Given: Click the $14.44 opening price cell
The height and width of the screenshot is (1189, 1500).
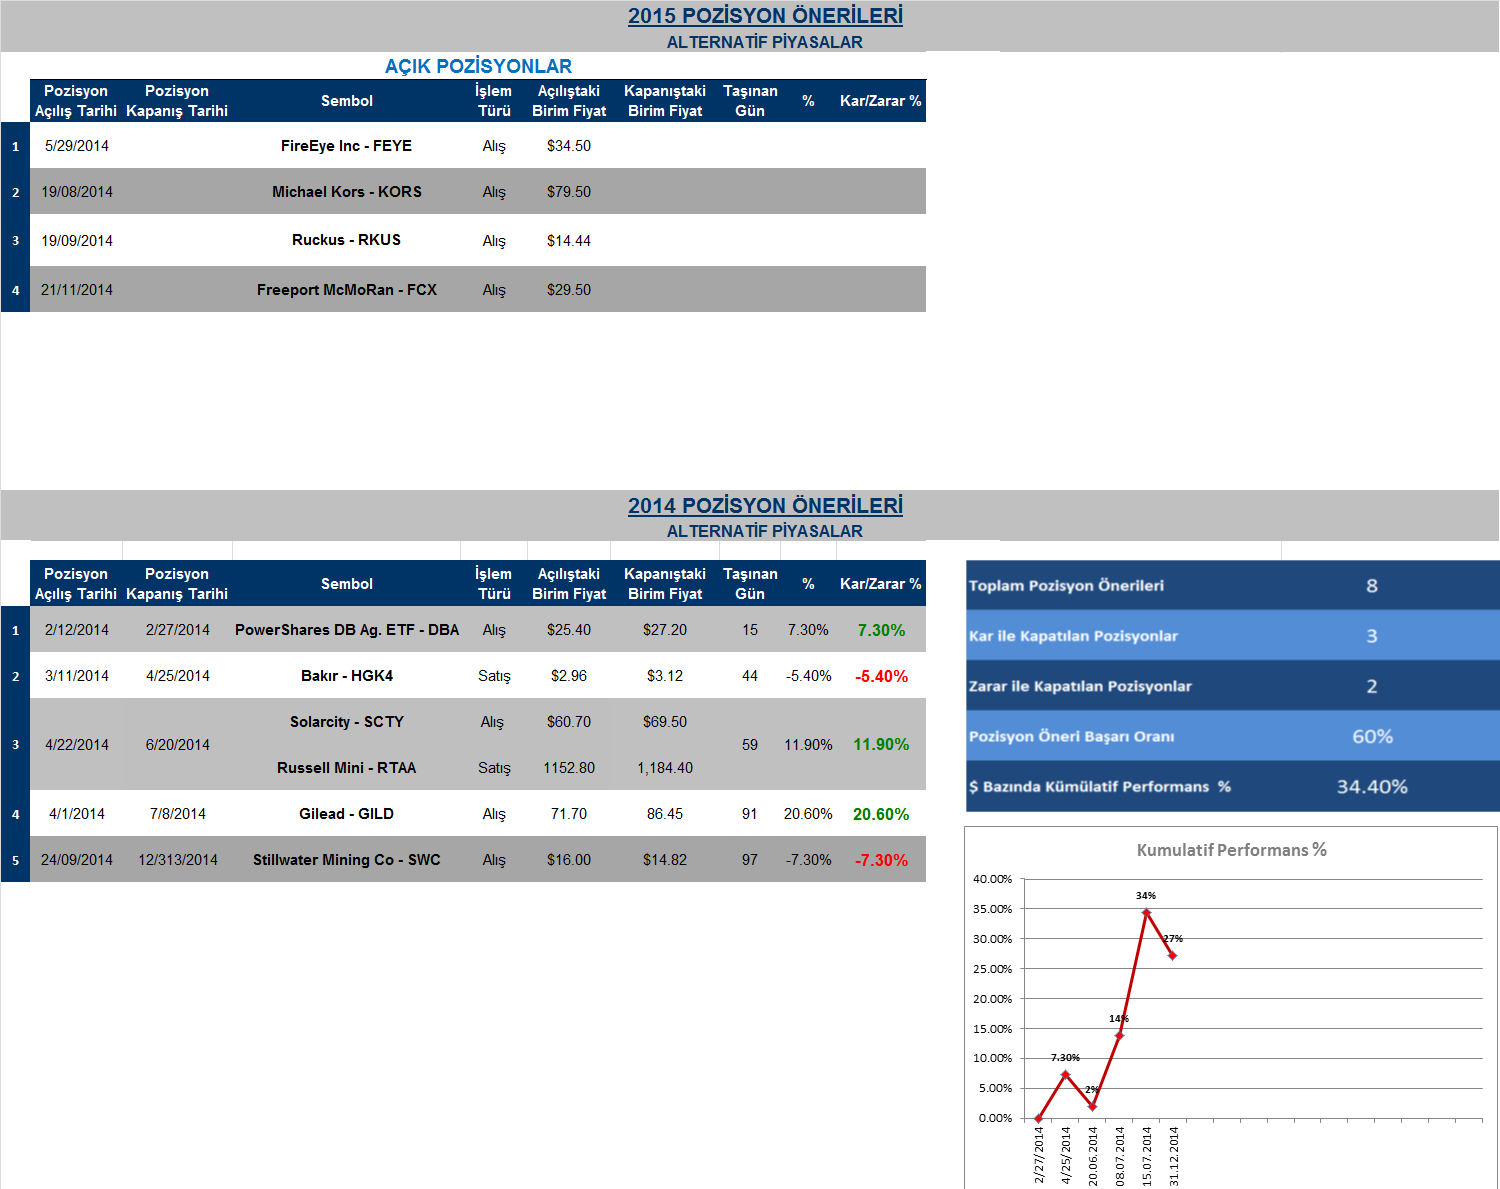Looking at the screenshot, I should [569, 241].
